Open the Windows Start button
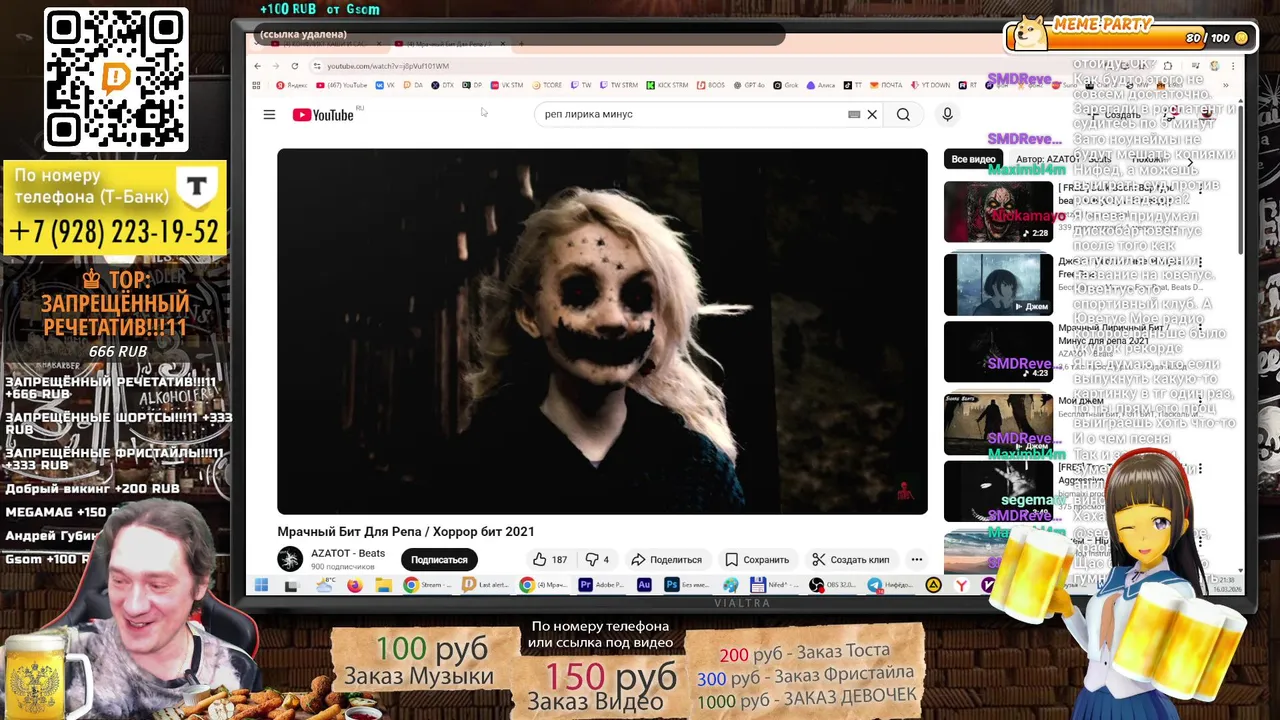The height and width of the screenshot is (720, 1280). click(261, 585)
